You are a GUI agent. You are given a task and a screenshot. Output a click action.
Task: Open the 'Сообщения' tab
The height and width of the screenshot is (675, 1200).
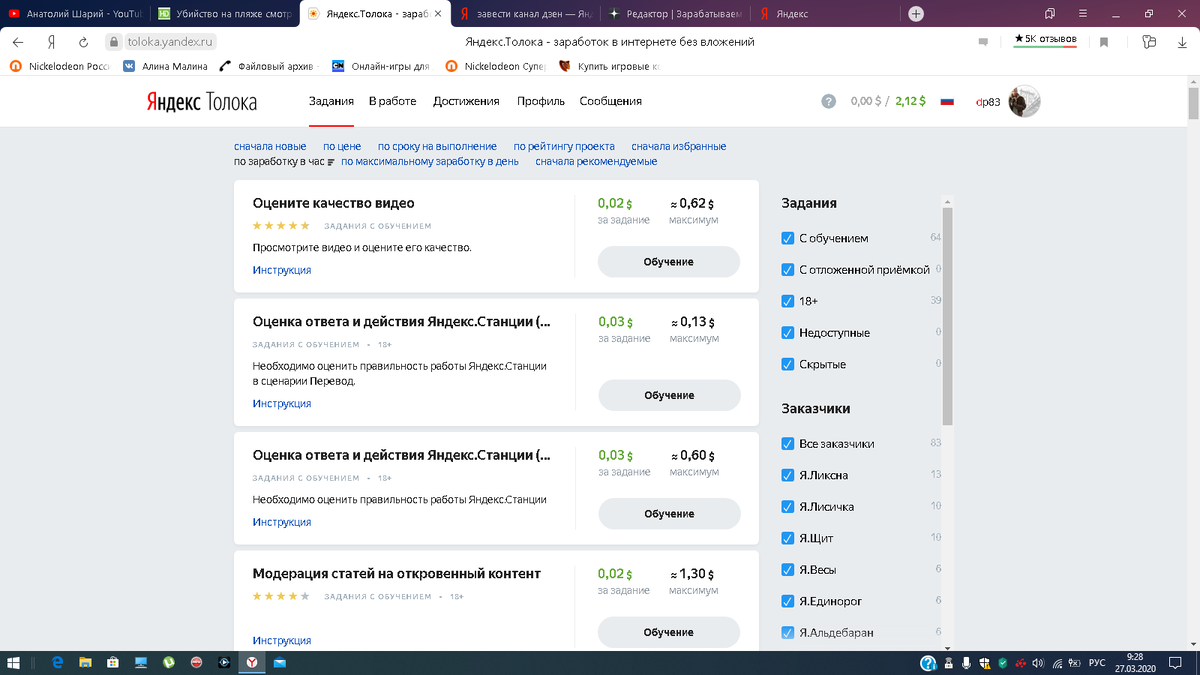pyautogui.click(x=611, y=101)
